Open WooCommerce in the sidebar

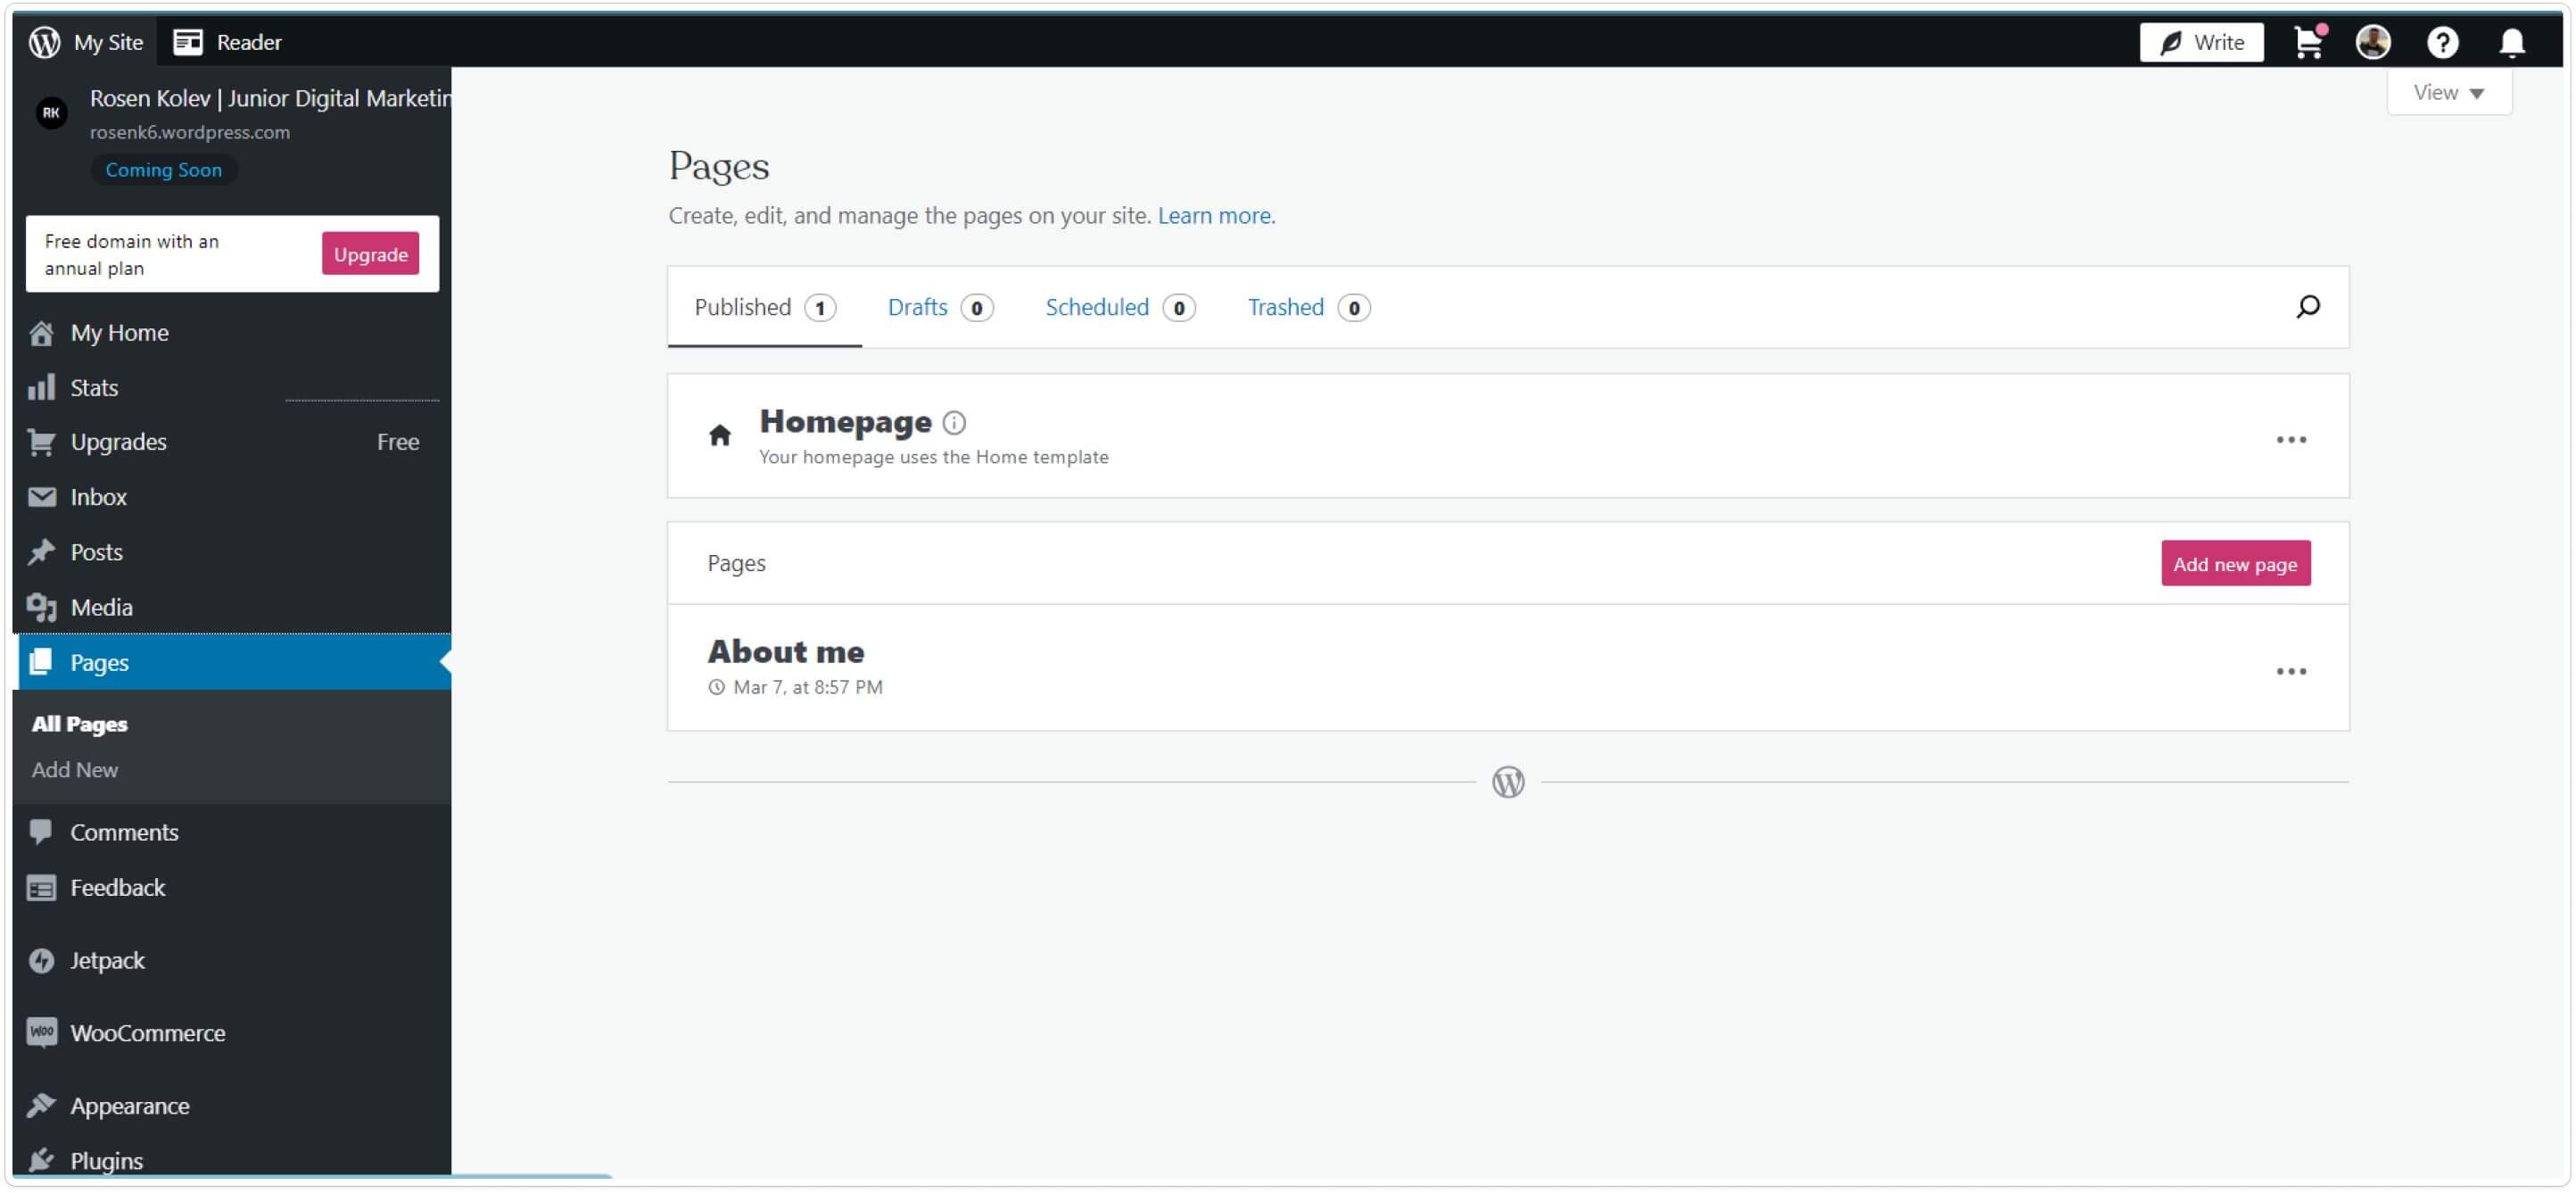[232, 1033]
